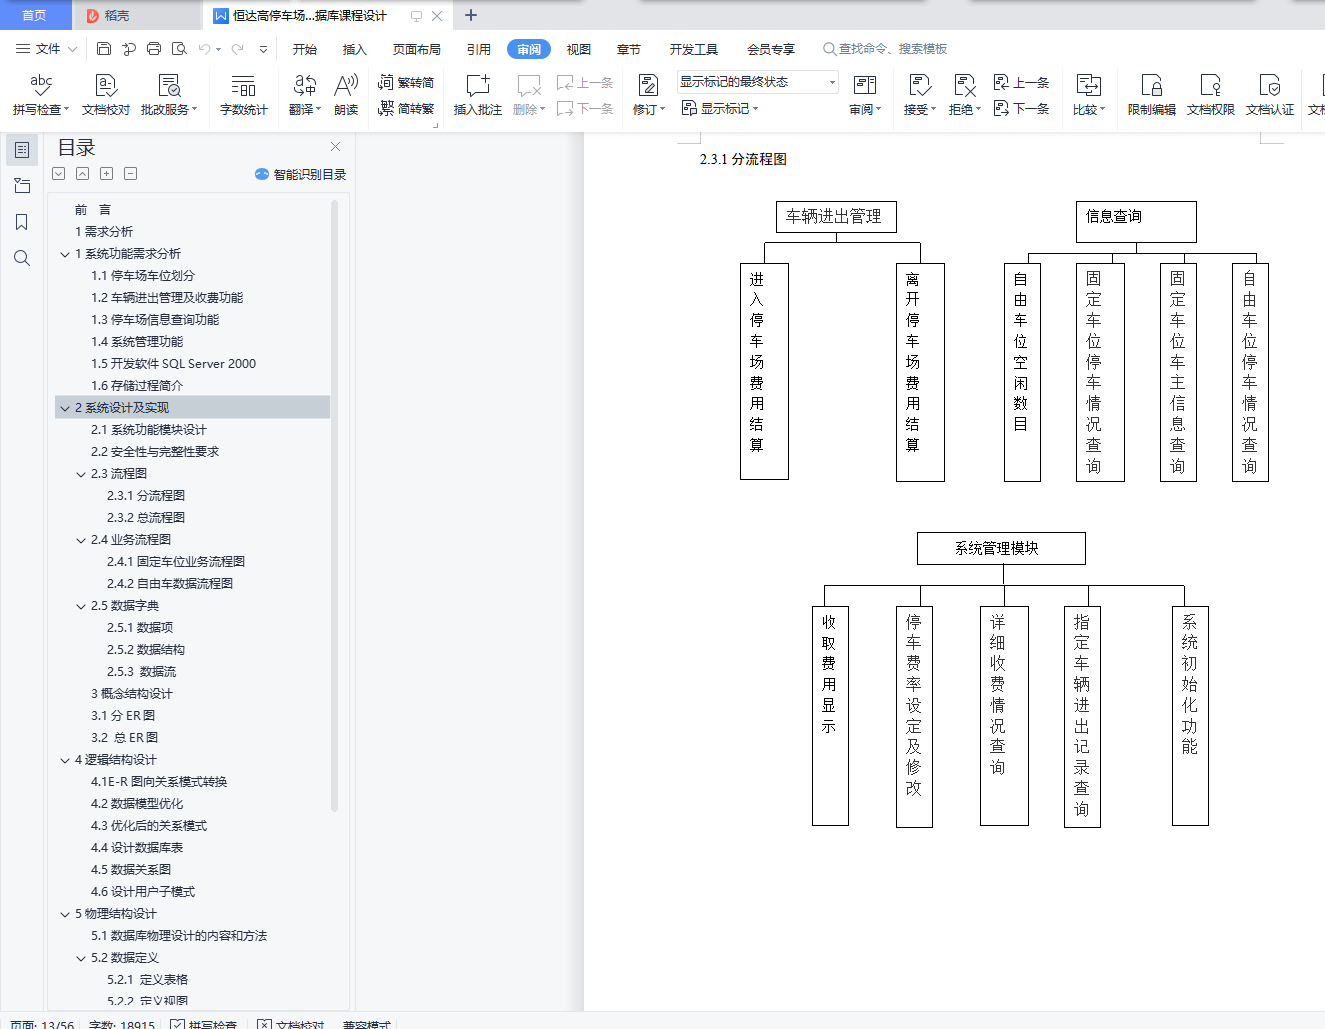Switch to the 页面布局 ribbon tab
Image resolution: width=1325 pixels, height=1029 pixels.
[x=417, y=49]
